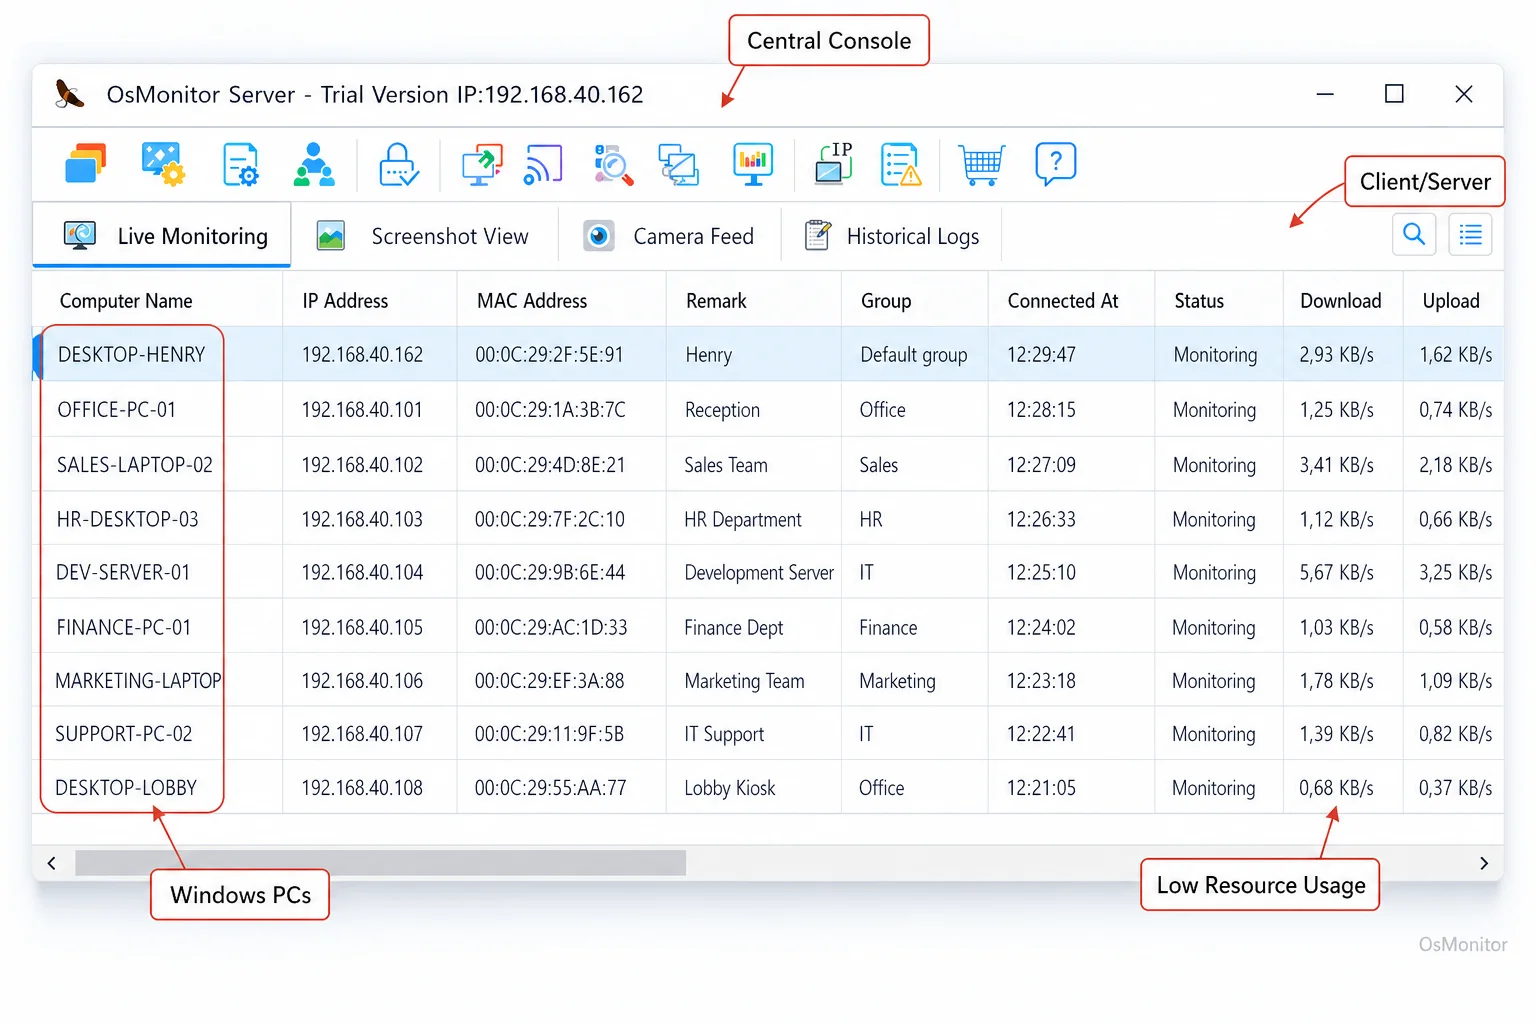Click upload value 0,37 KB/s
Screen dimensions: 1536x1024
coord(1455,788)
